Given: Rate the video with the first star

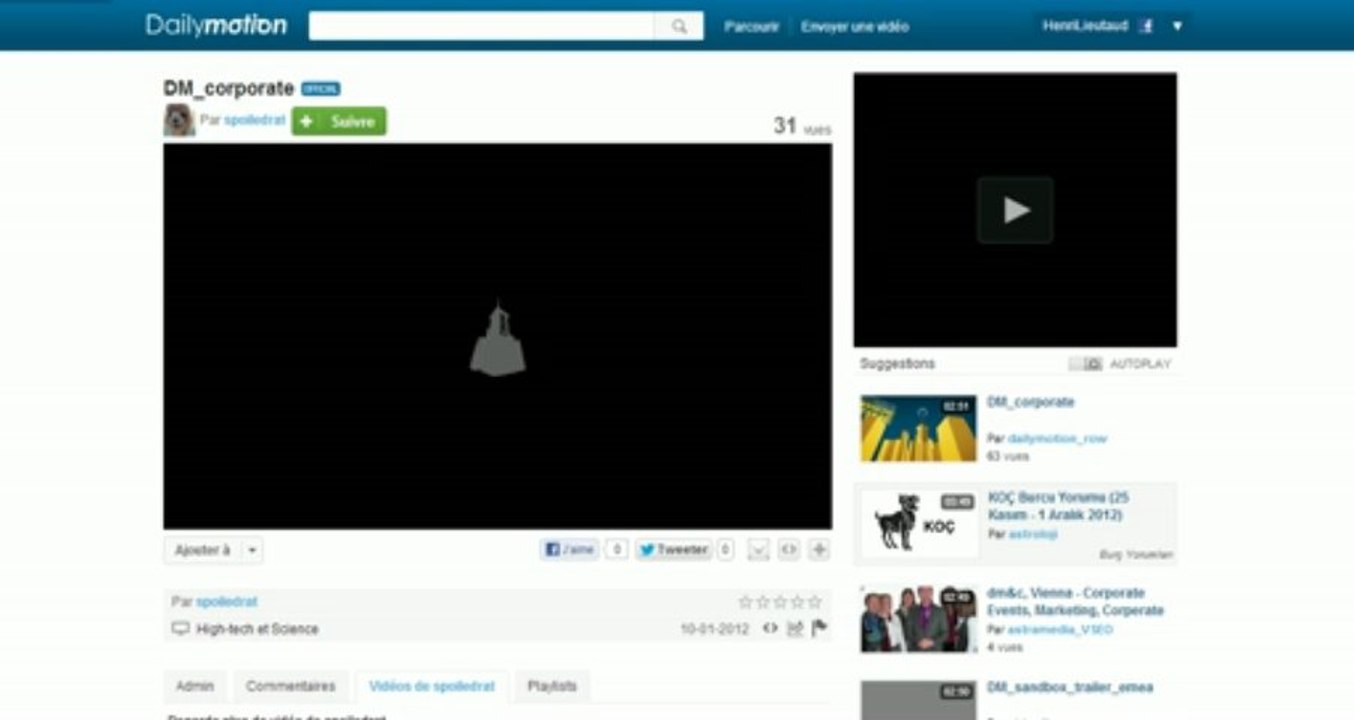Looking at the screenshot, I should [x=745, y=602].
